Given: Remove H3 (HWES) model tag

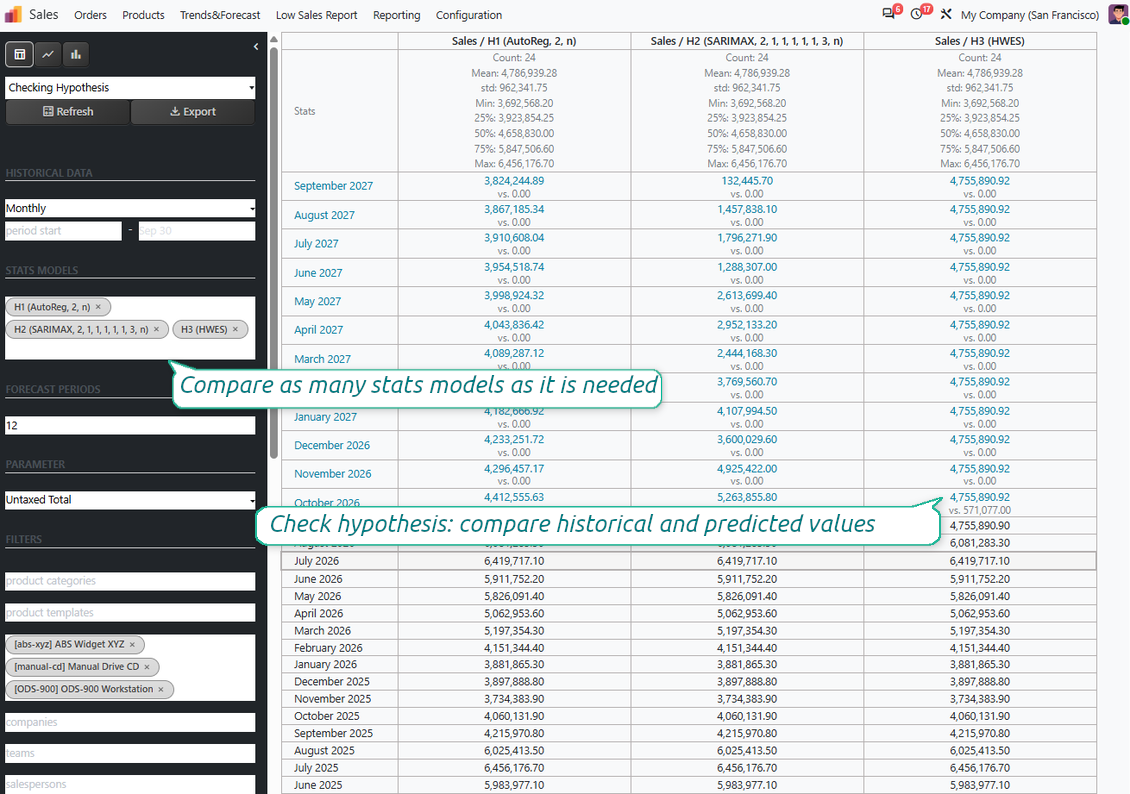Looking at the screenshot, I should (235, 329).
